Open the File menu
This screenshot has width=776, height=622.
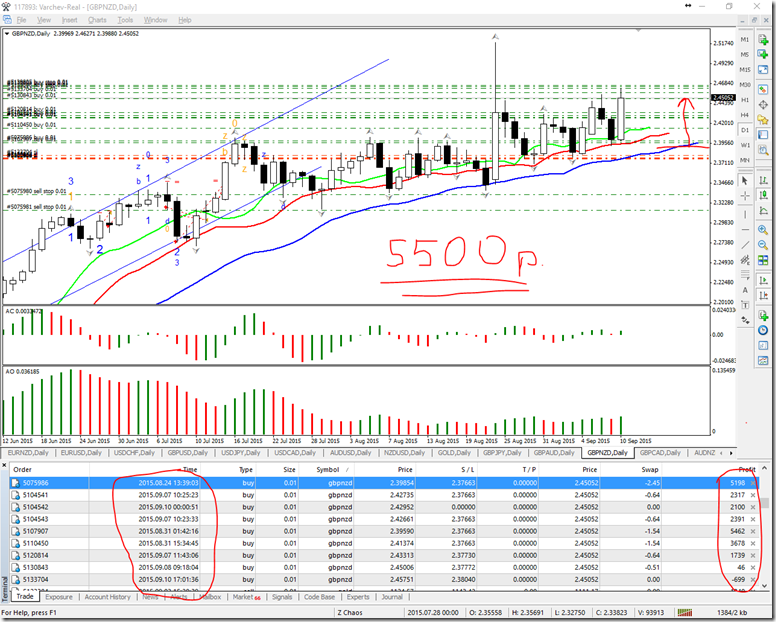[x=21, y=20]
